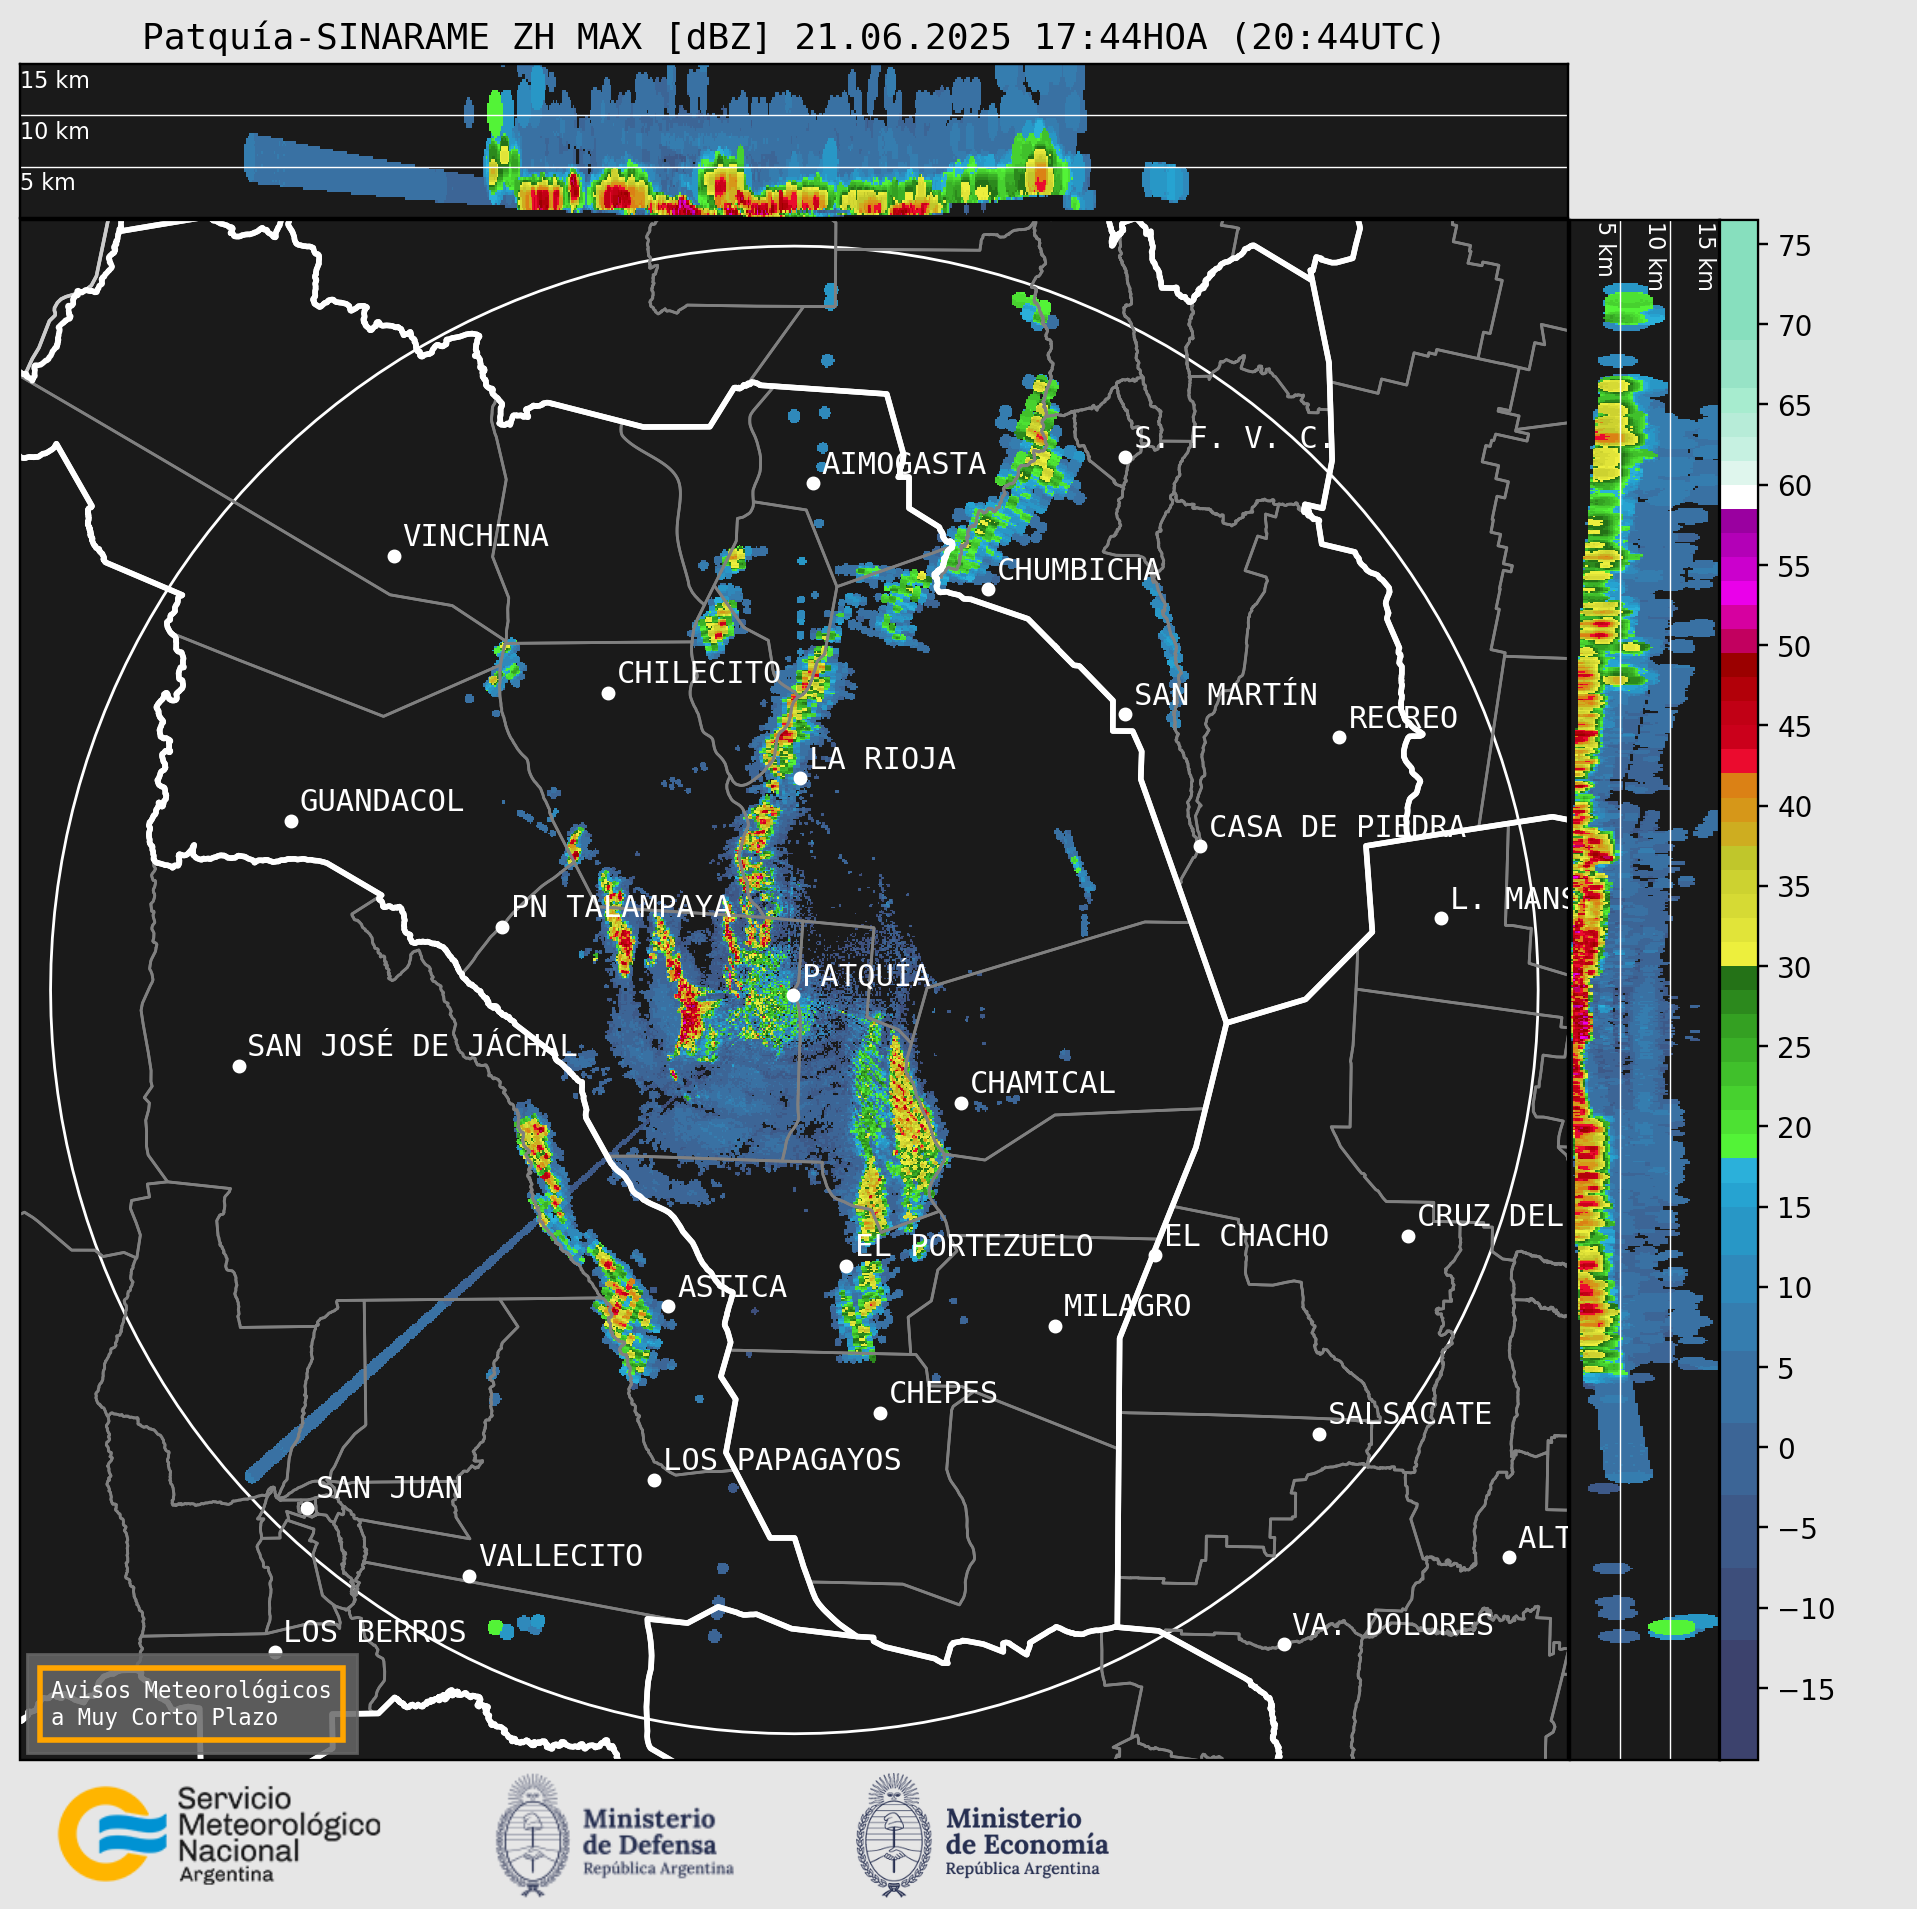
Task: Click the 15 km label in side cross-section
Action: pos(1707,257)
